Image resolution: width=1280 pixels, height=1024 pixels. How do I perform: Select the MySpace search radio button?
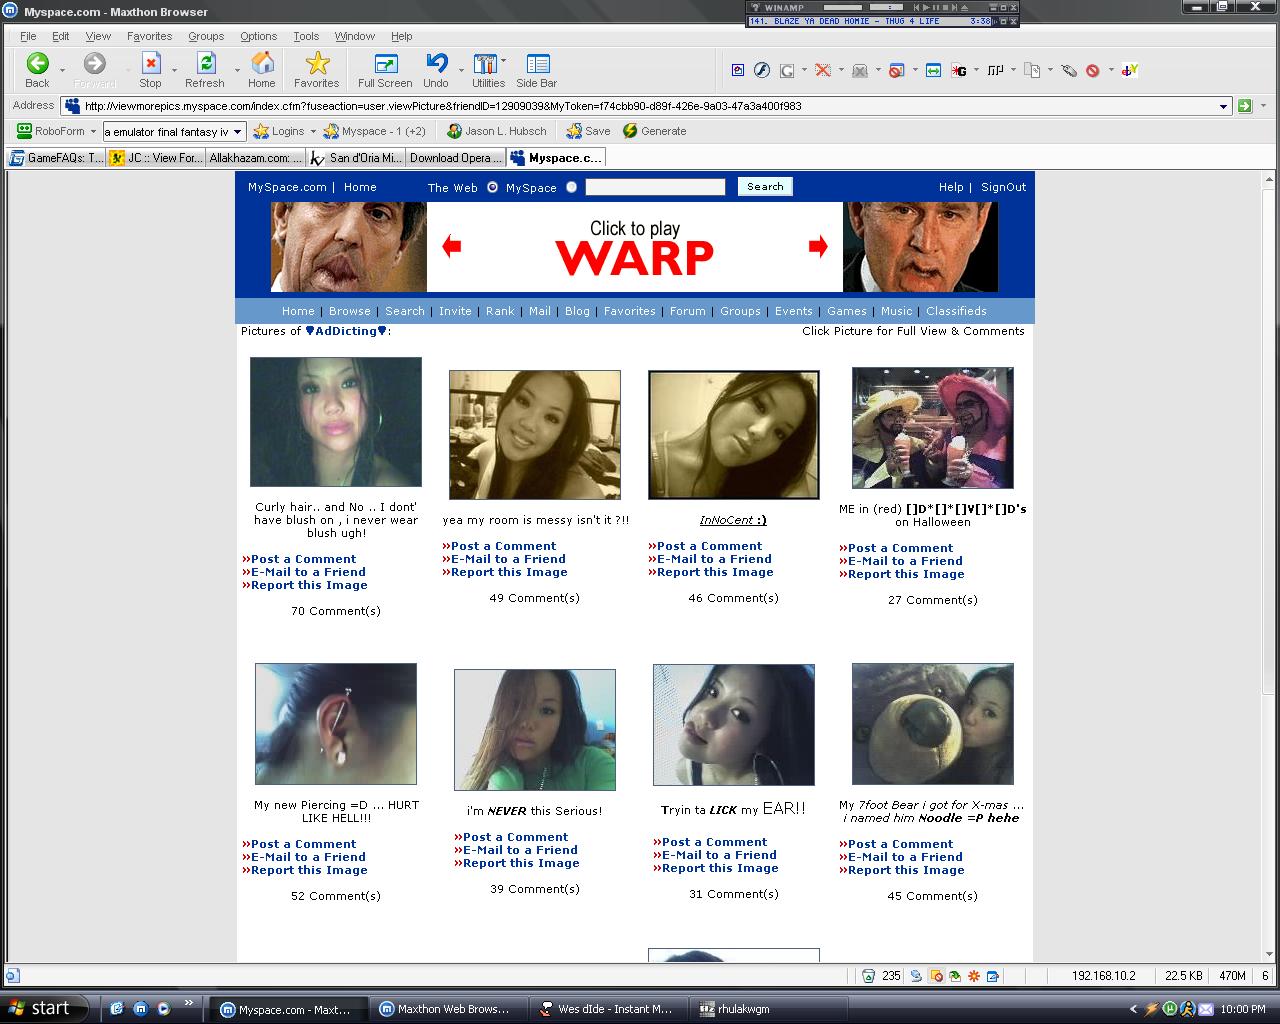(572, 187)
